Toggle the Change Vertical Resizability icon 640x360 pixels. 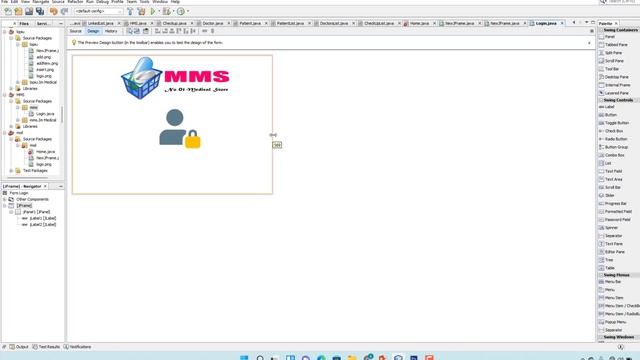point(212,31)
